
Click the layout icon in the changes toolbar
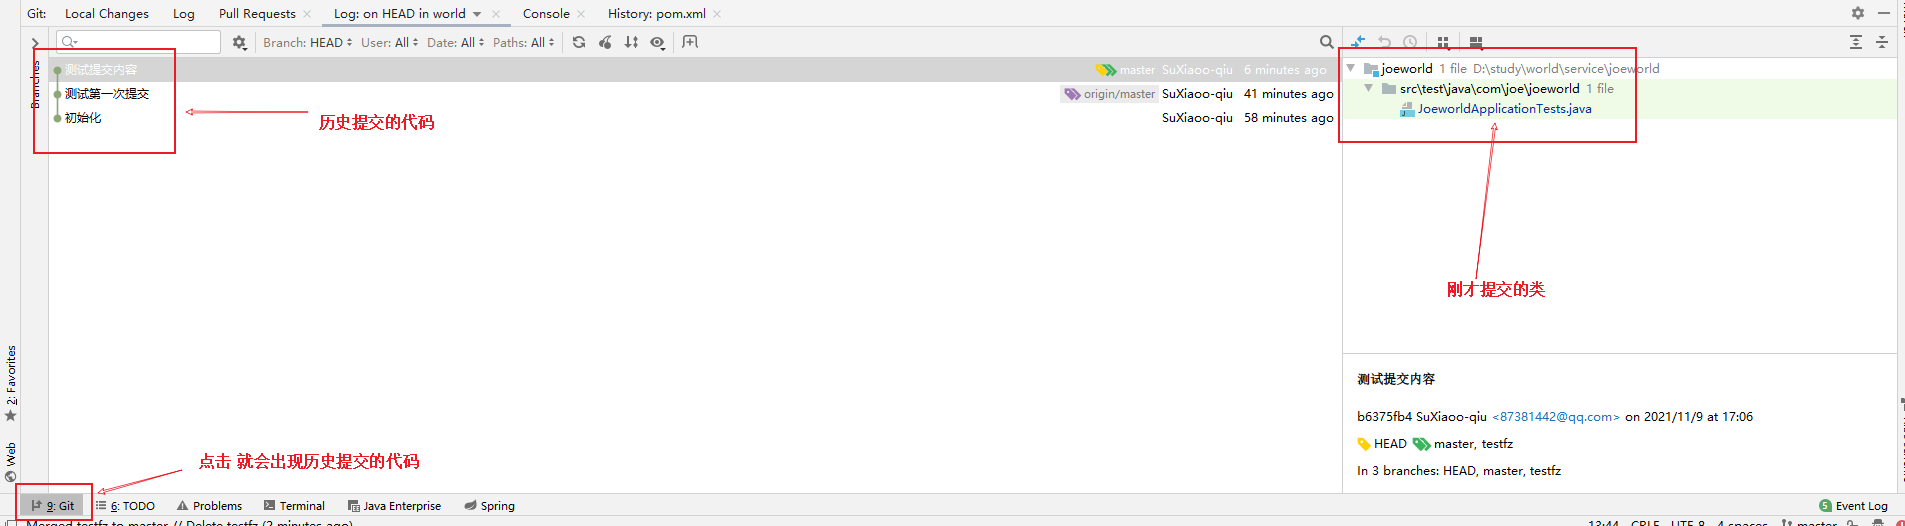(x=1476, y=42)
